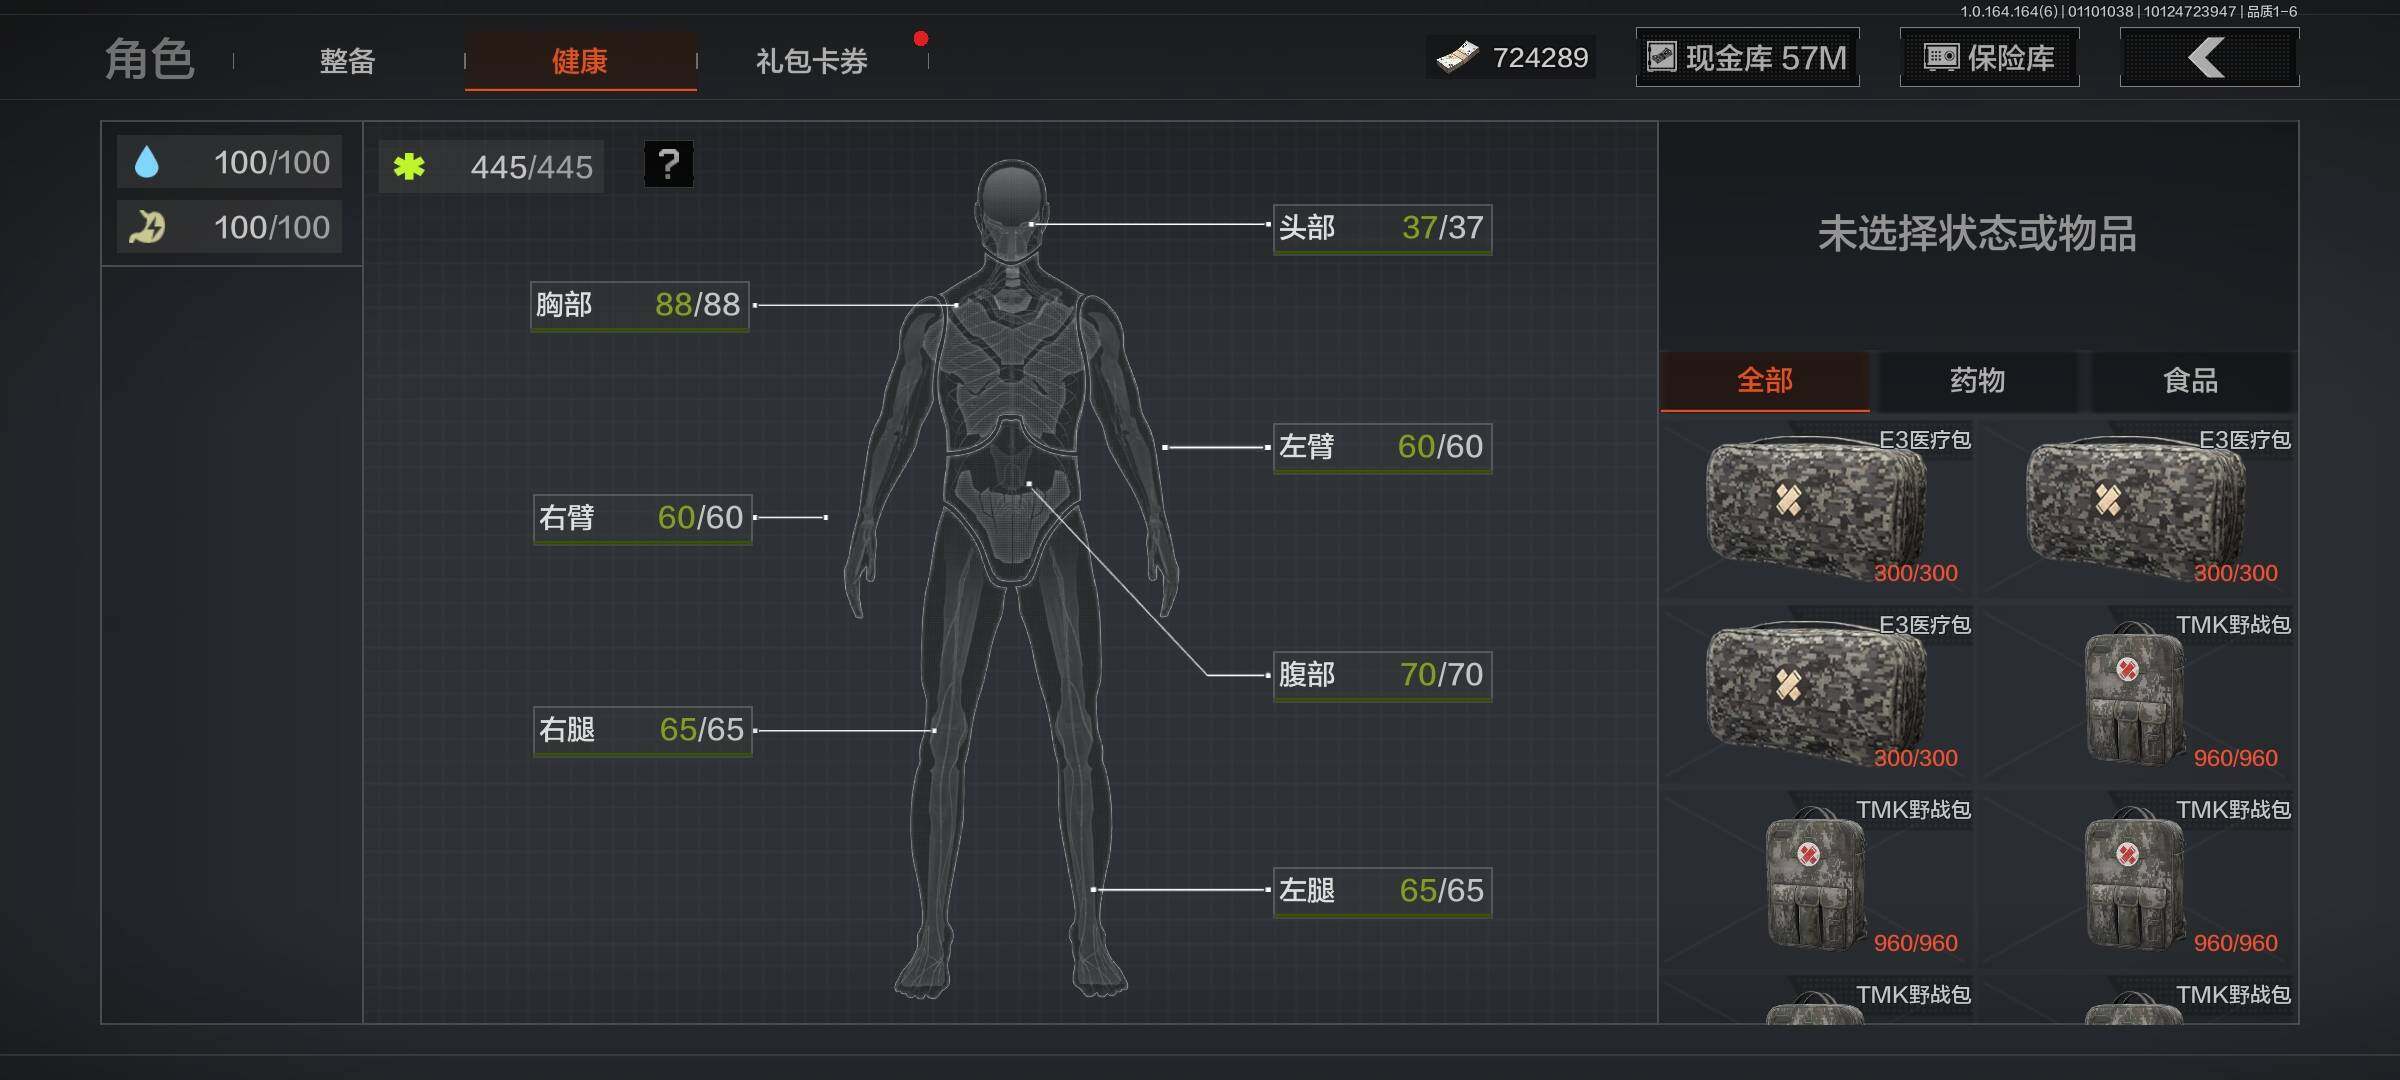Screen dimensions: 2400x1080
Task: Switch to the 药物 medicine filter
Action: [1977, 381]
